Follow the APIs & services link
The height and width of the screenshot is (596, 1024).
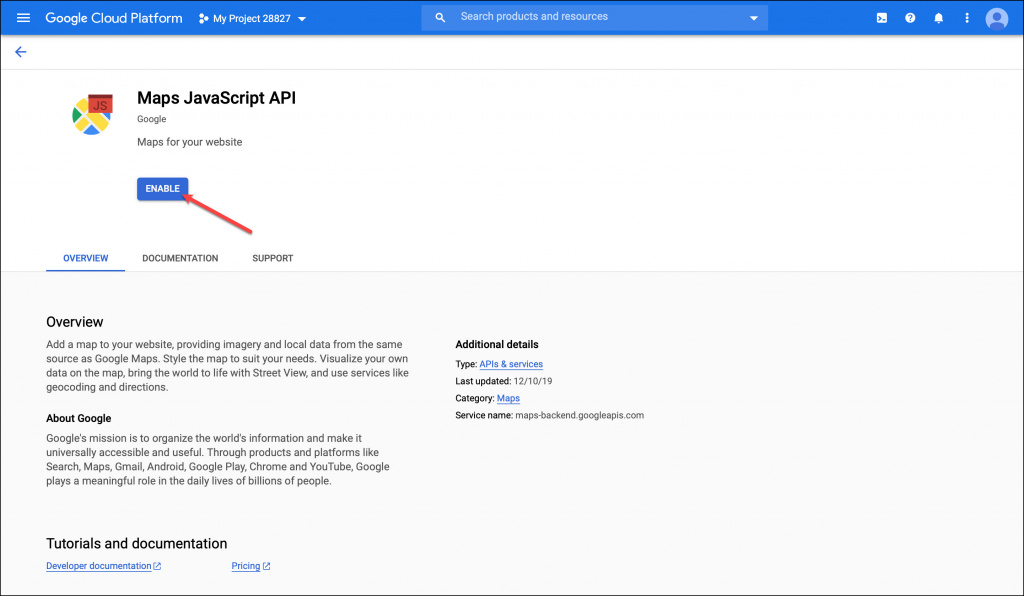point(511,364)
